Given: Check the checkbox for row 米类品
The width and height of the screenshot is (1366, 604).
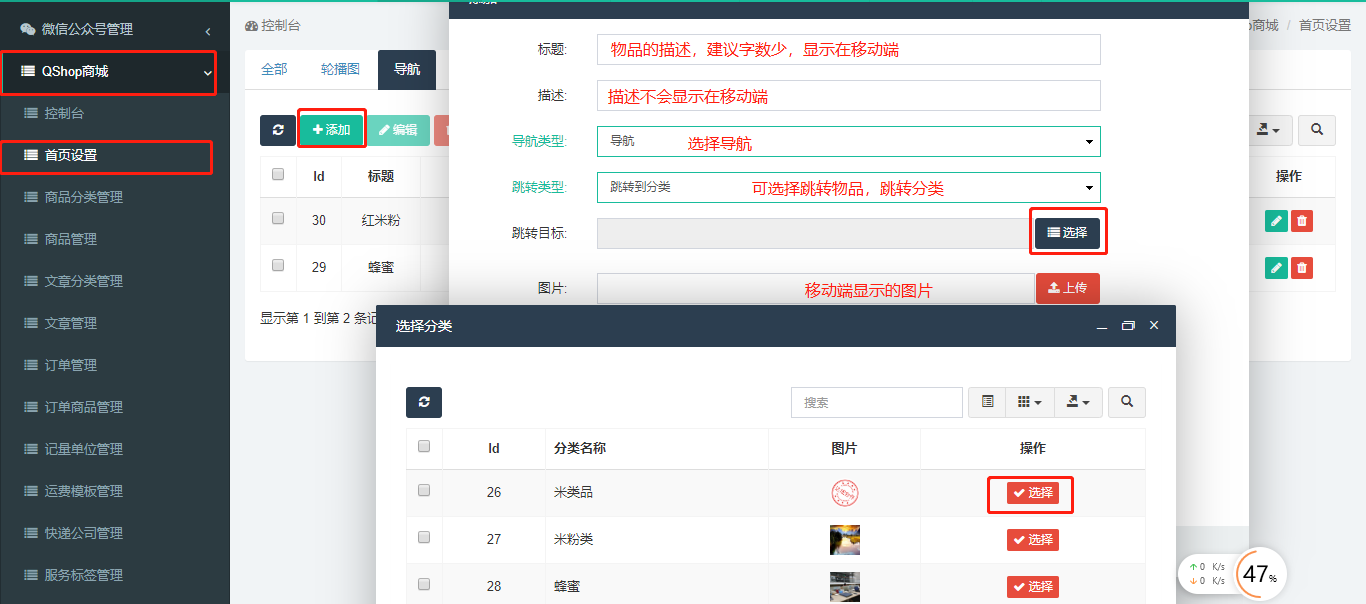Looking at the screenshot, I should click(x=424, y=491).
